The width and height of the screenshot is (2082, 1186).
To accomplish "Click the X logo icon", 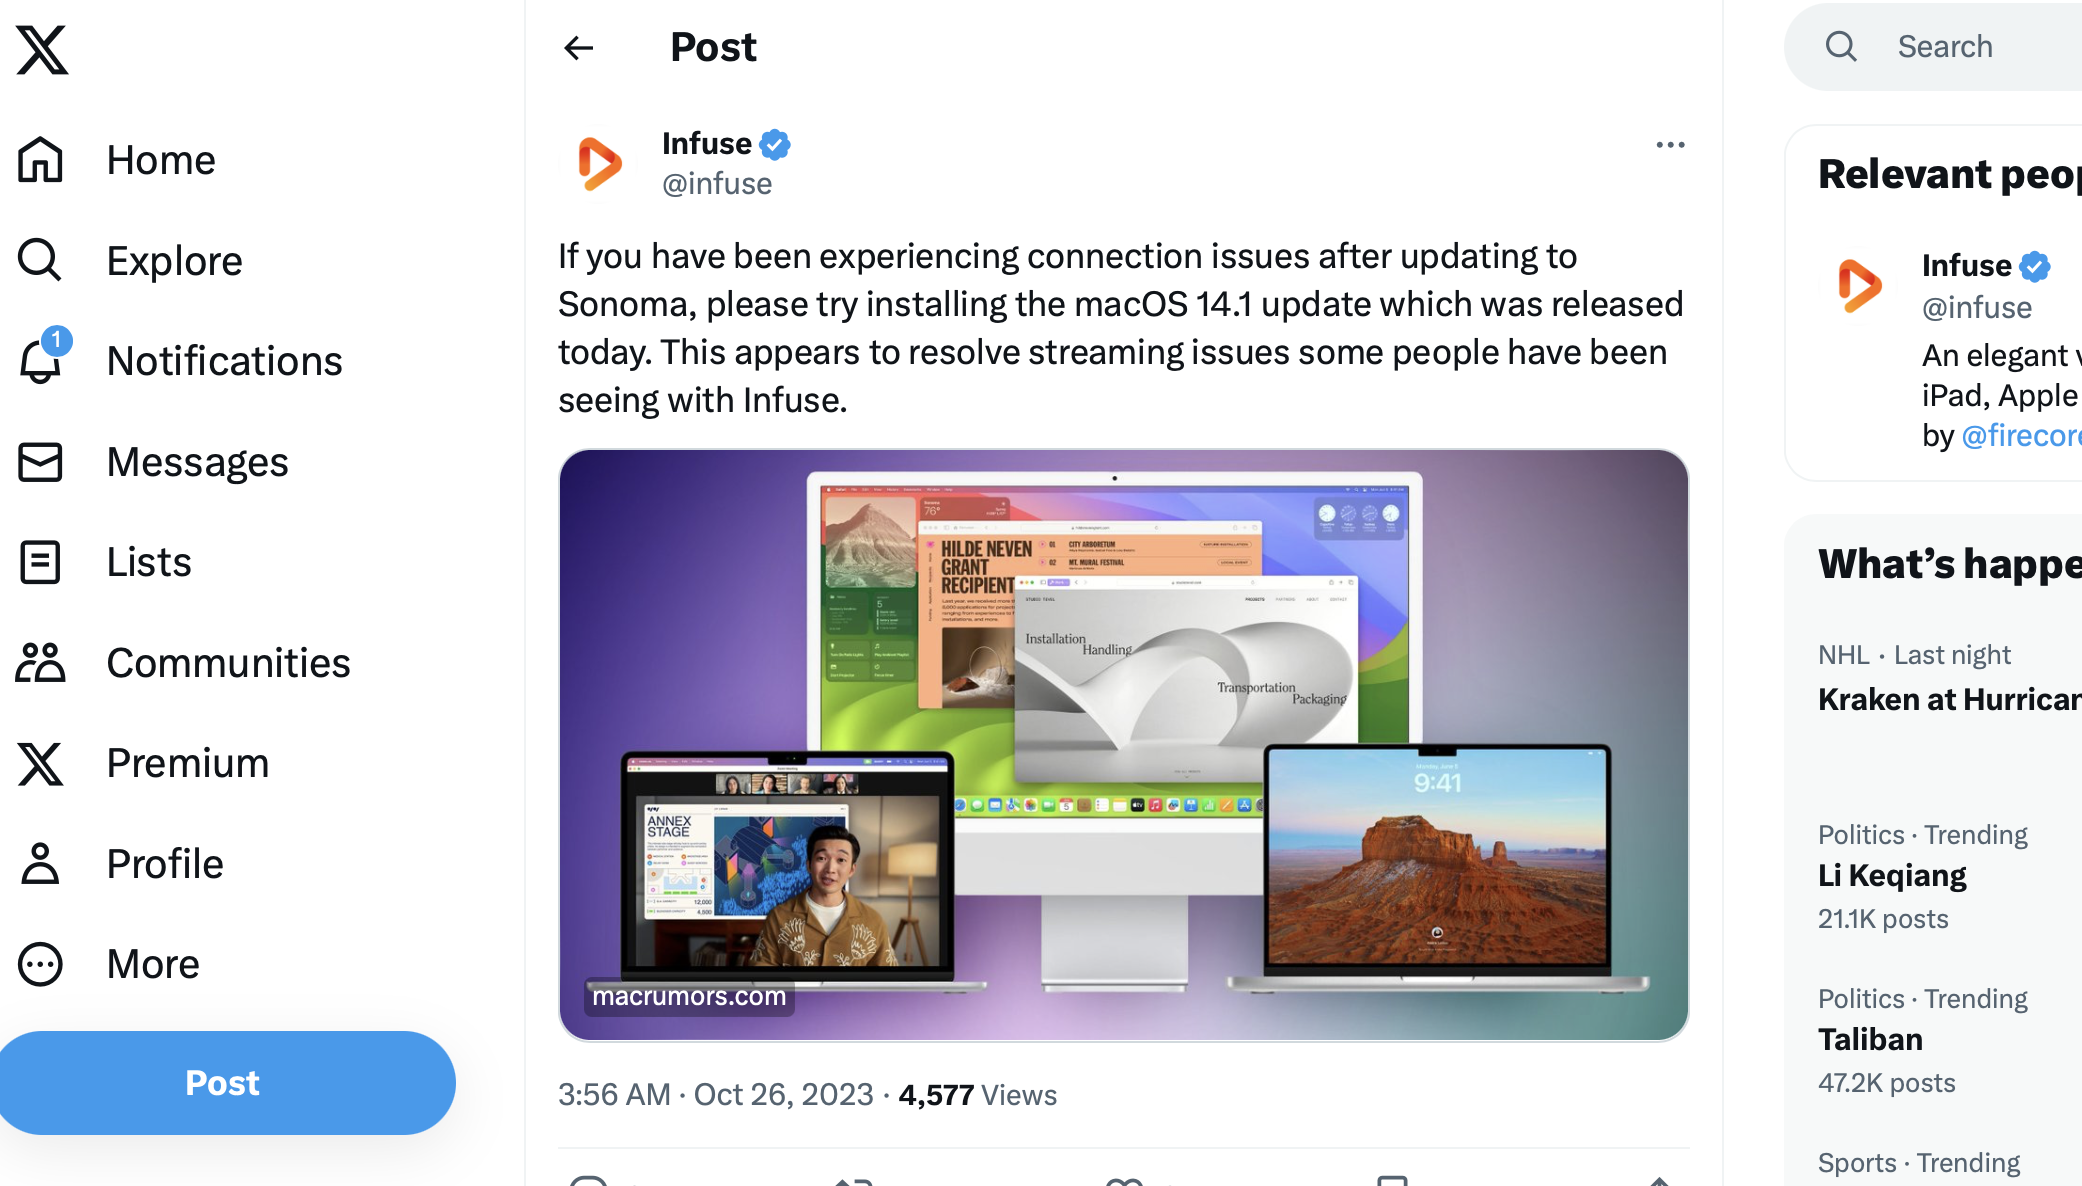I will pos(42,50).
